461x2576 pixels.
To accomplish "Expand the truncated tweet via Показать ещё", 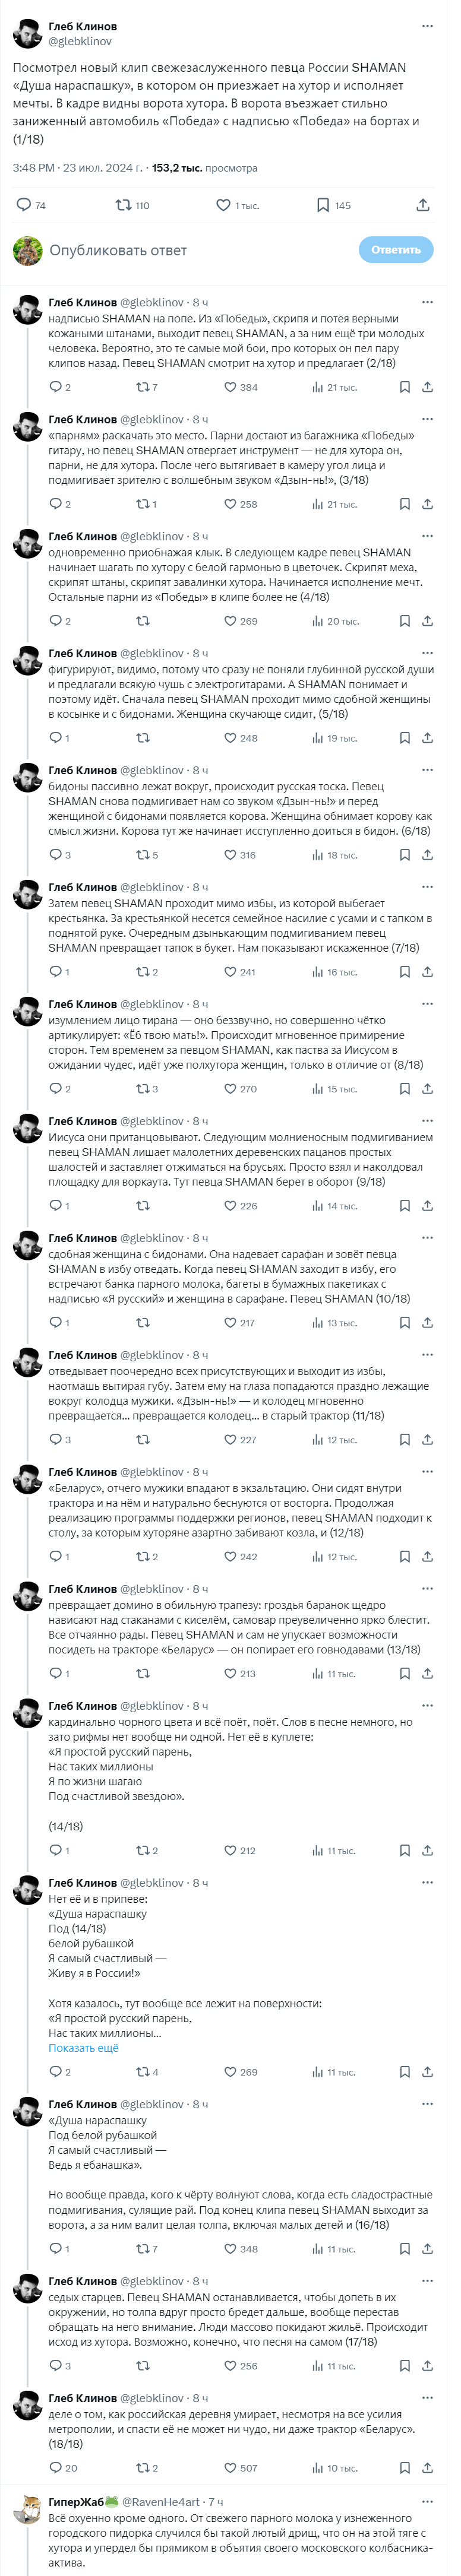I will 83,2047.
